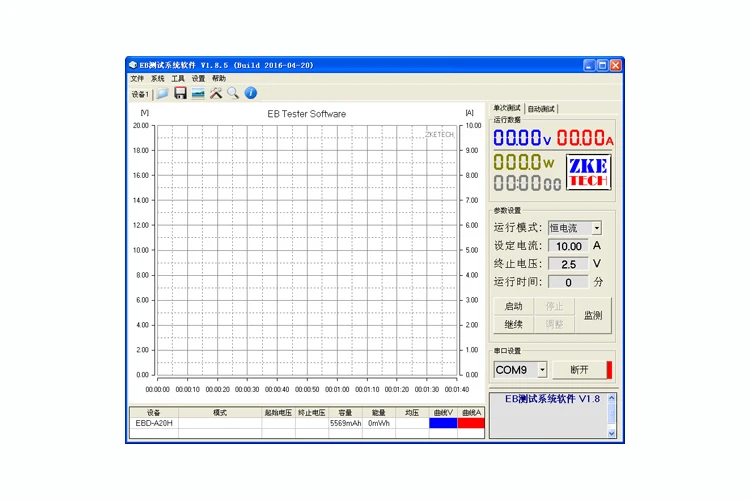Click the gray elapsed time readout
This screenshot has height=500, width=750.
527,183
